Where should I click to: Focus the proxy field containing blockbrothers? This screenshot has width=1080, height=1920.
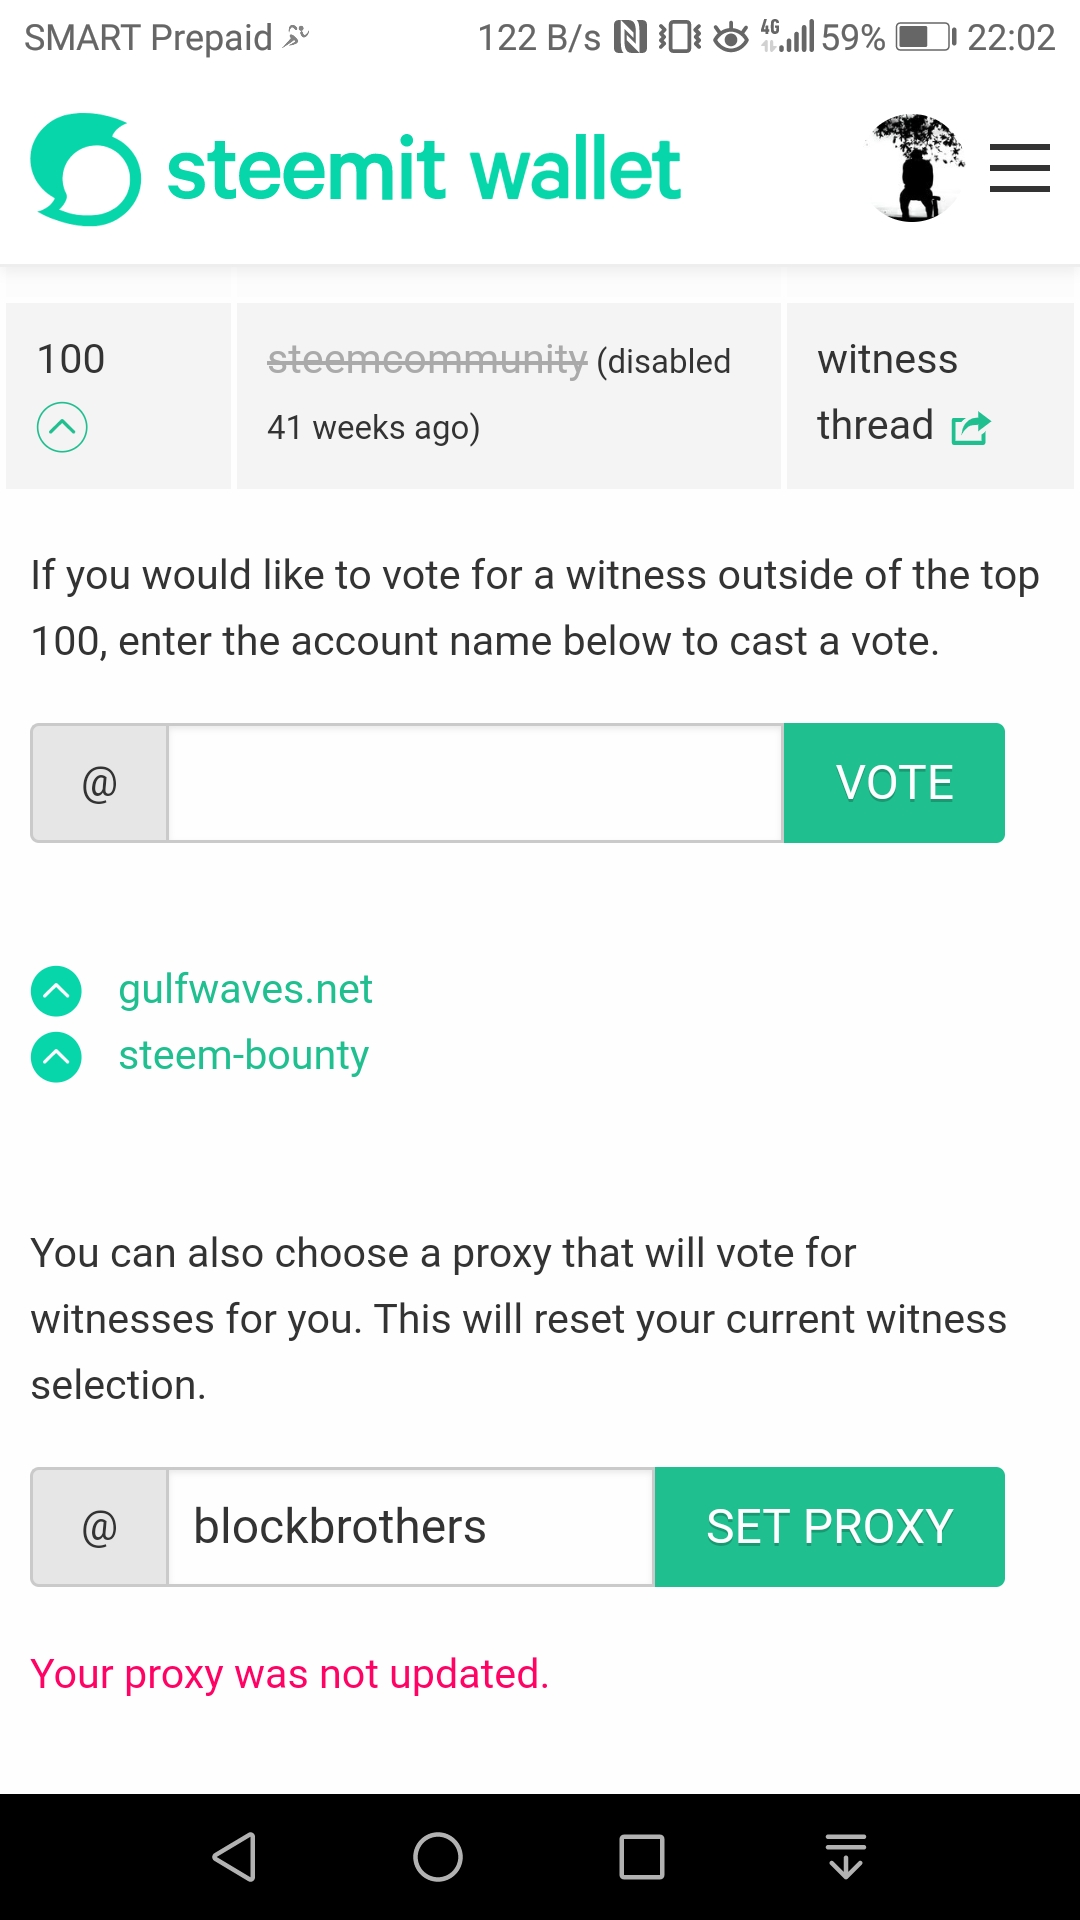pos(410,1527)
